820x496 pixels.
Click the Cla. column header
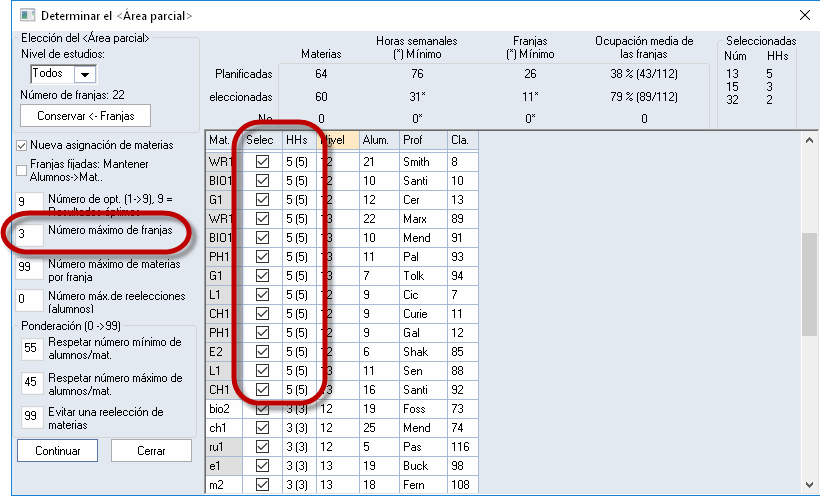[x=463, y=140]
